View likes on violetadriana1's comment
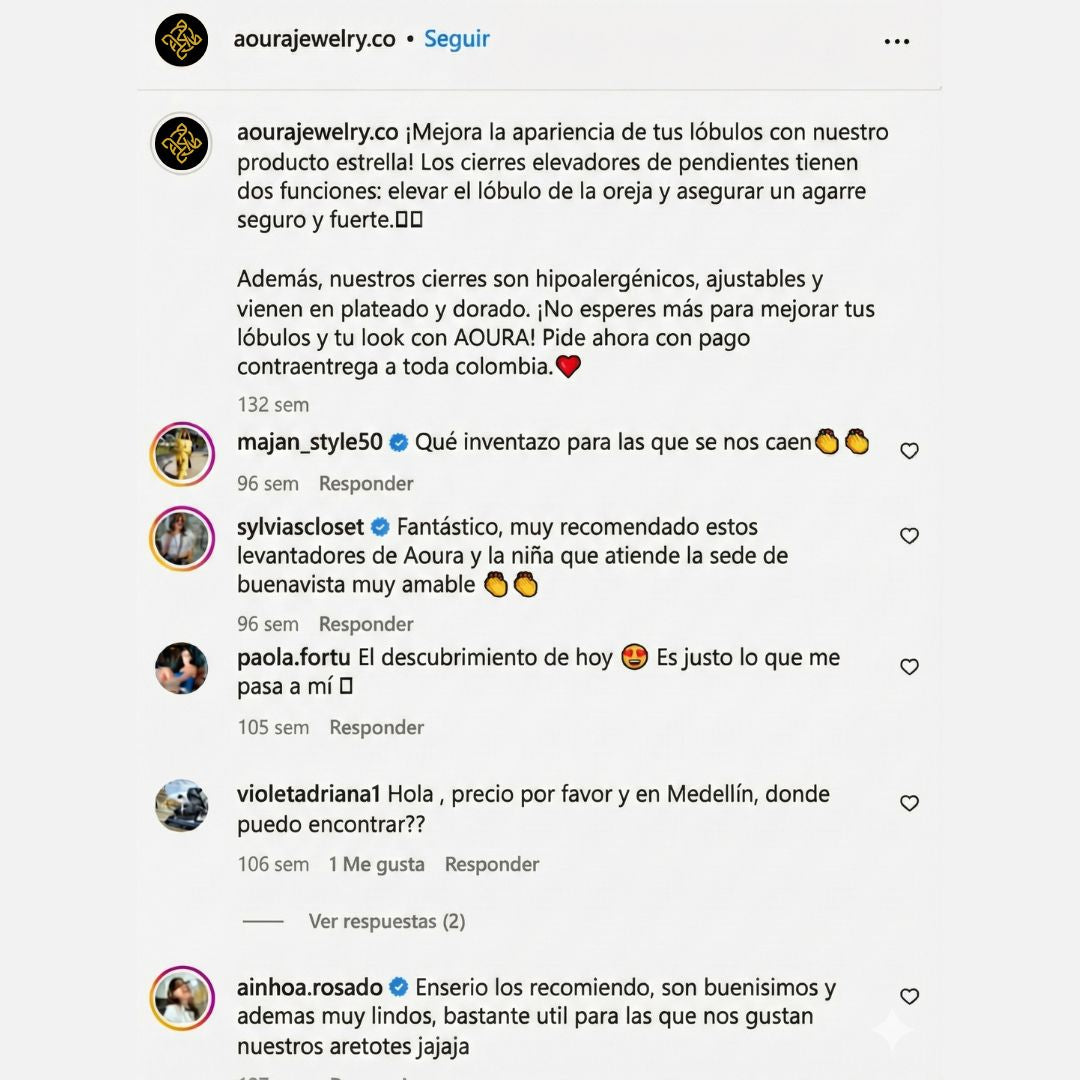 coord(376,864)
